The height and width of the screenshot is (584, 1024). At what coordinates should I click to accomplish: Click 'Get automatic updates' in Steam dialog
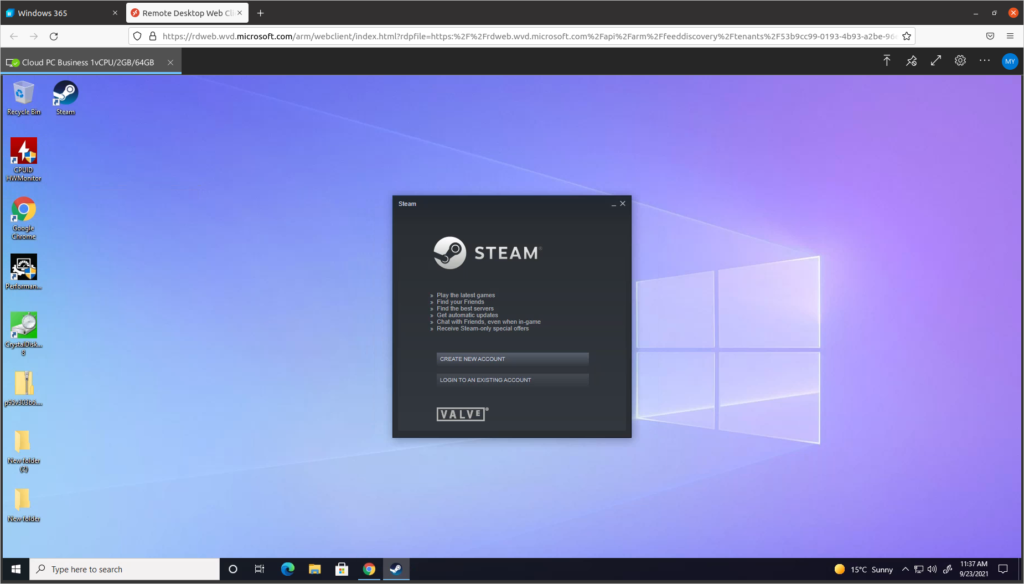tap(467, 315)
